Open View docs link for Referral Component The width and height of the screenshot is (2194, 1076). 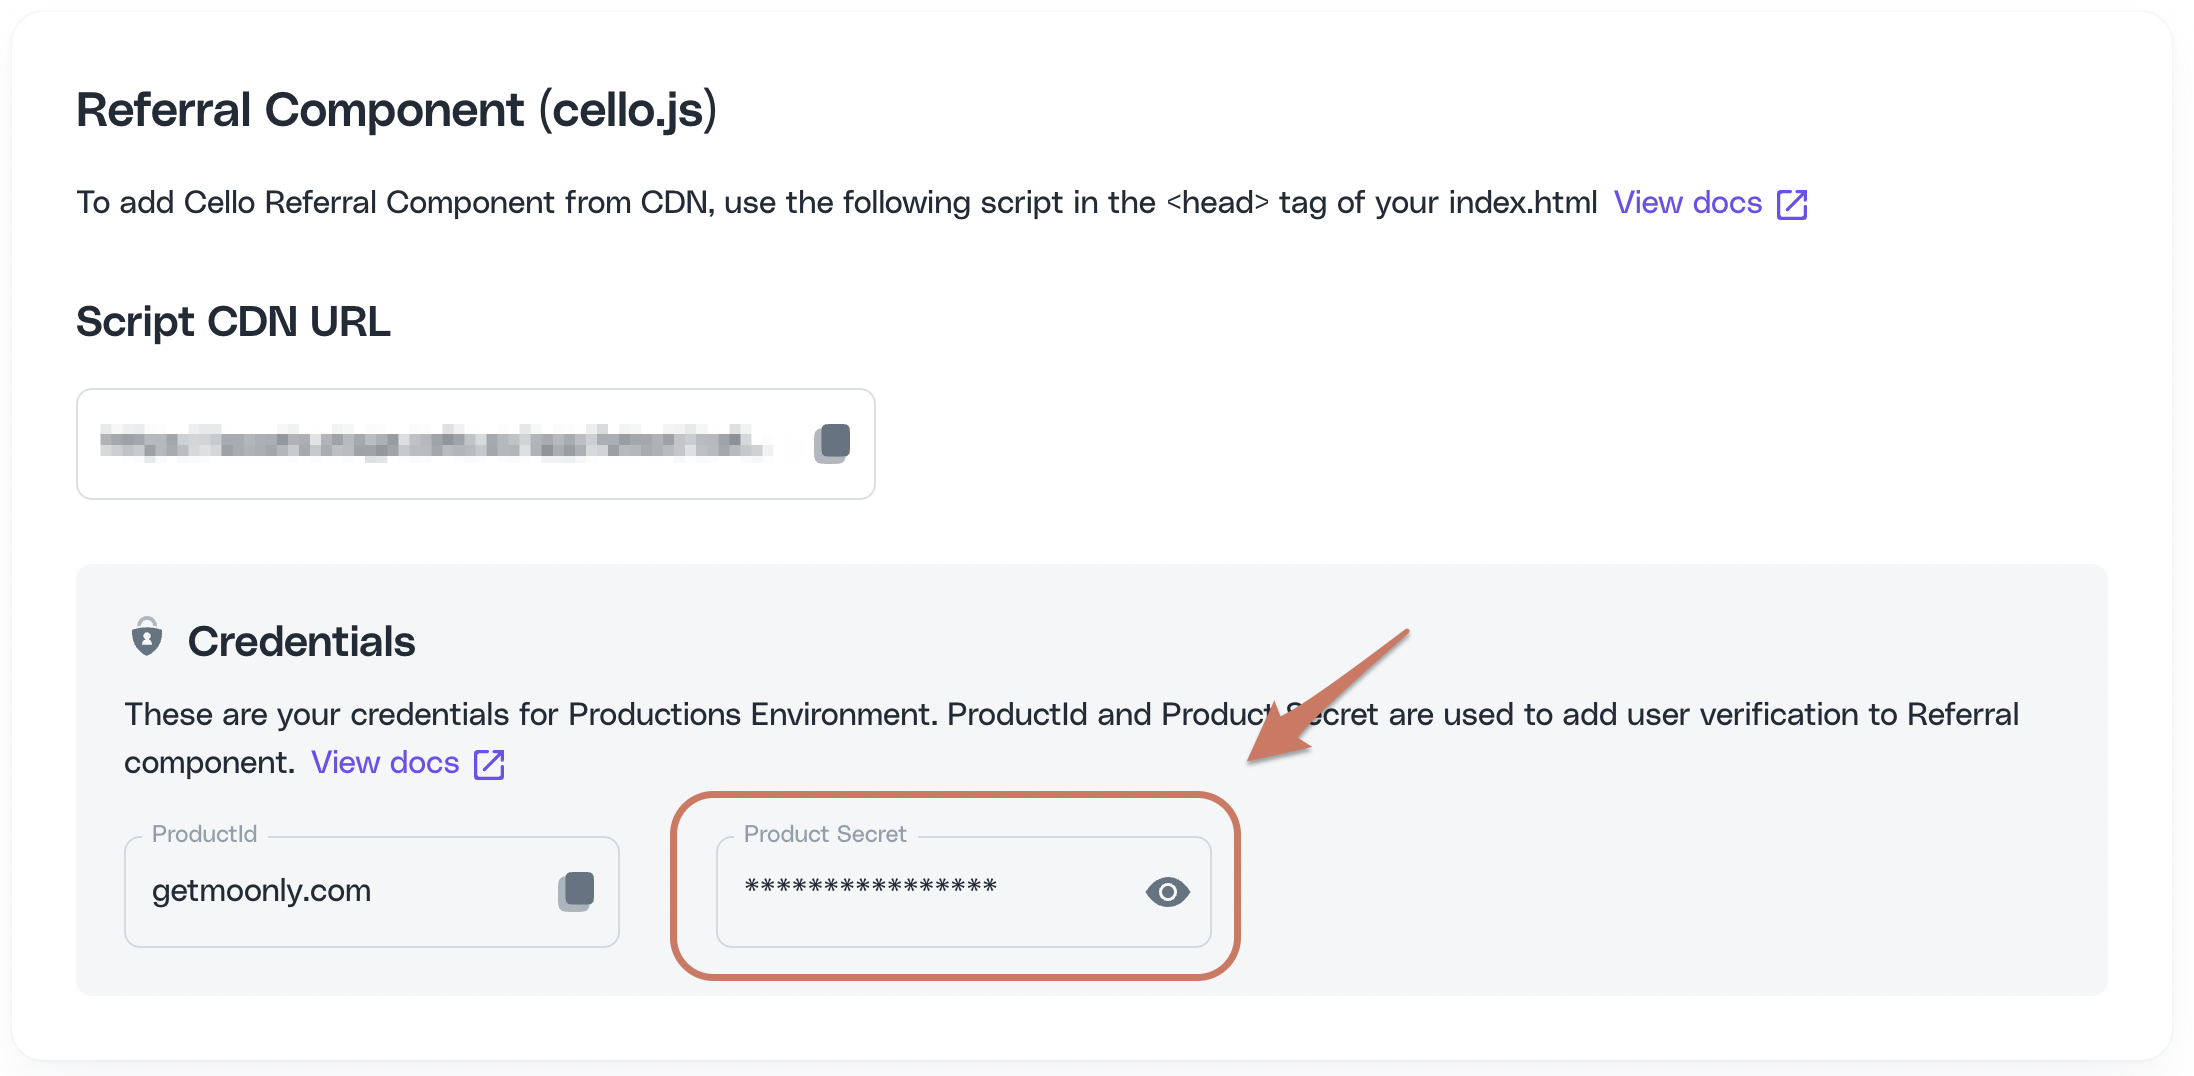pos(1687,202)
